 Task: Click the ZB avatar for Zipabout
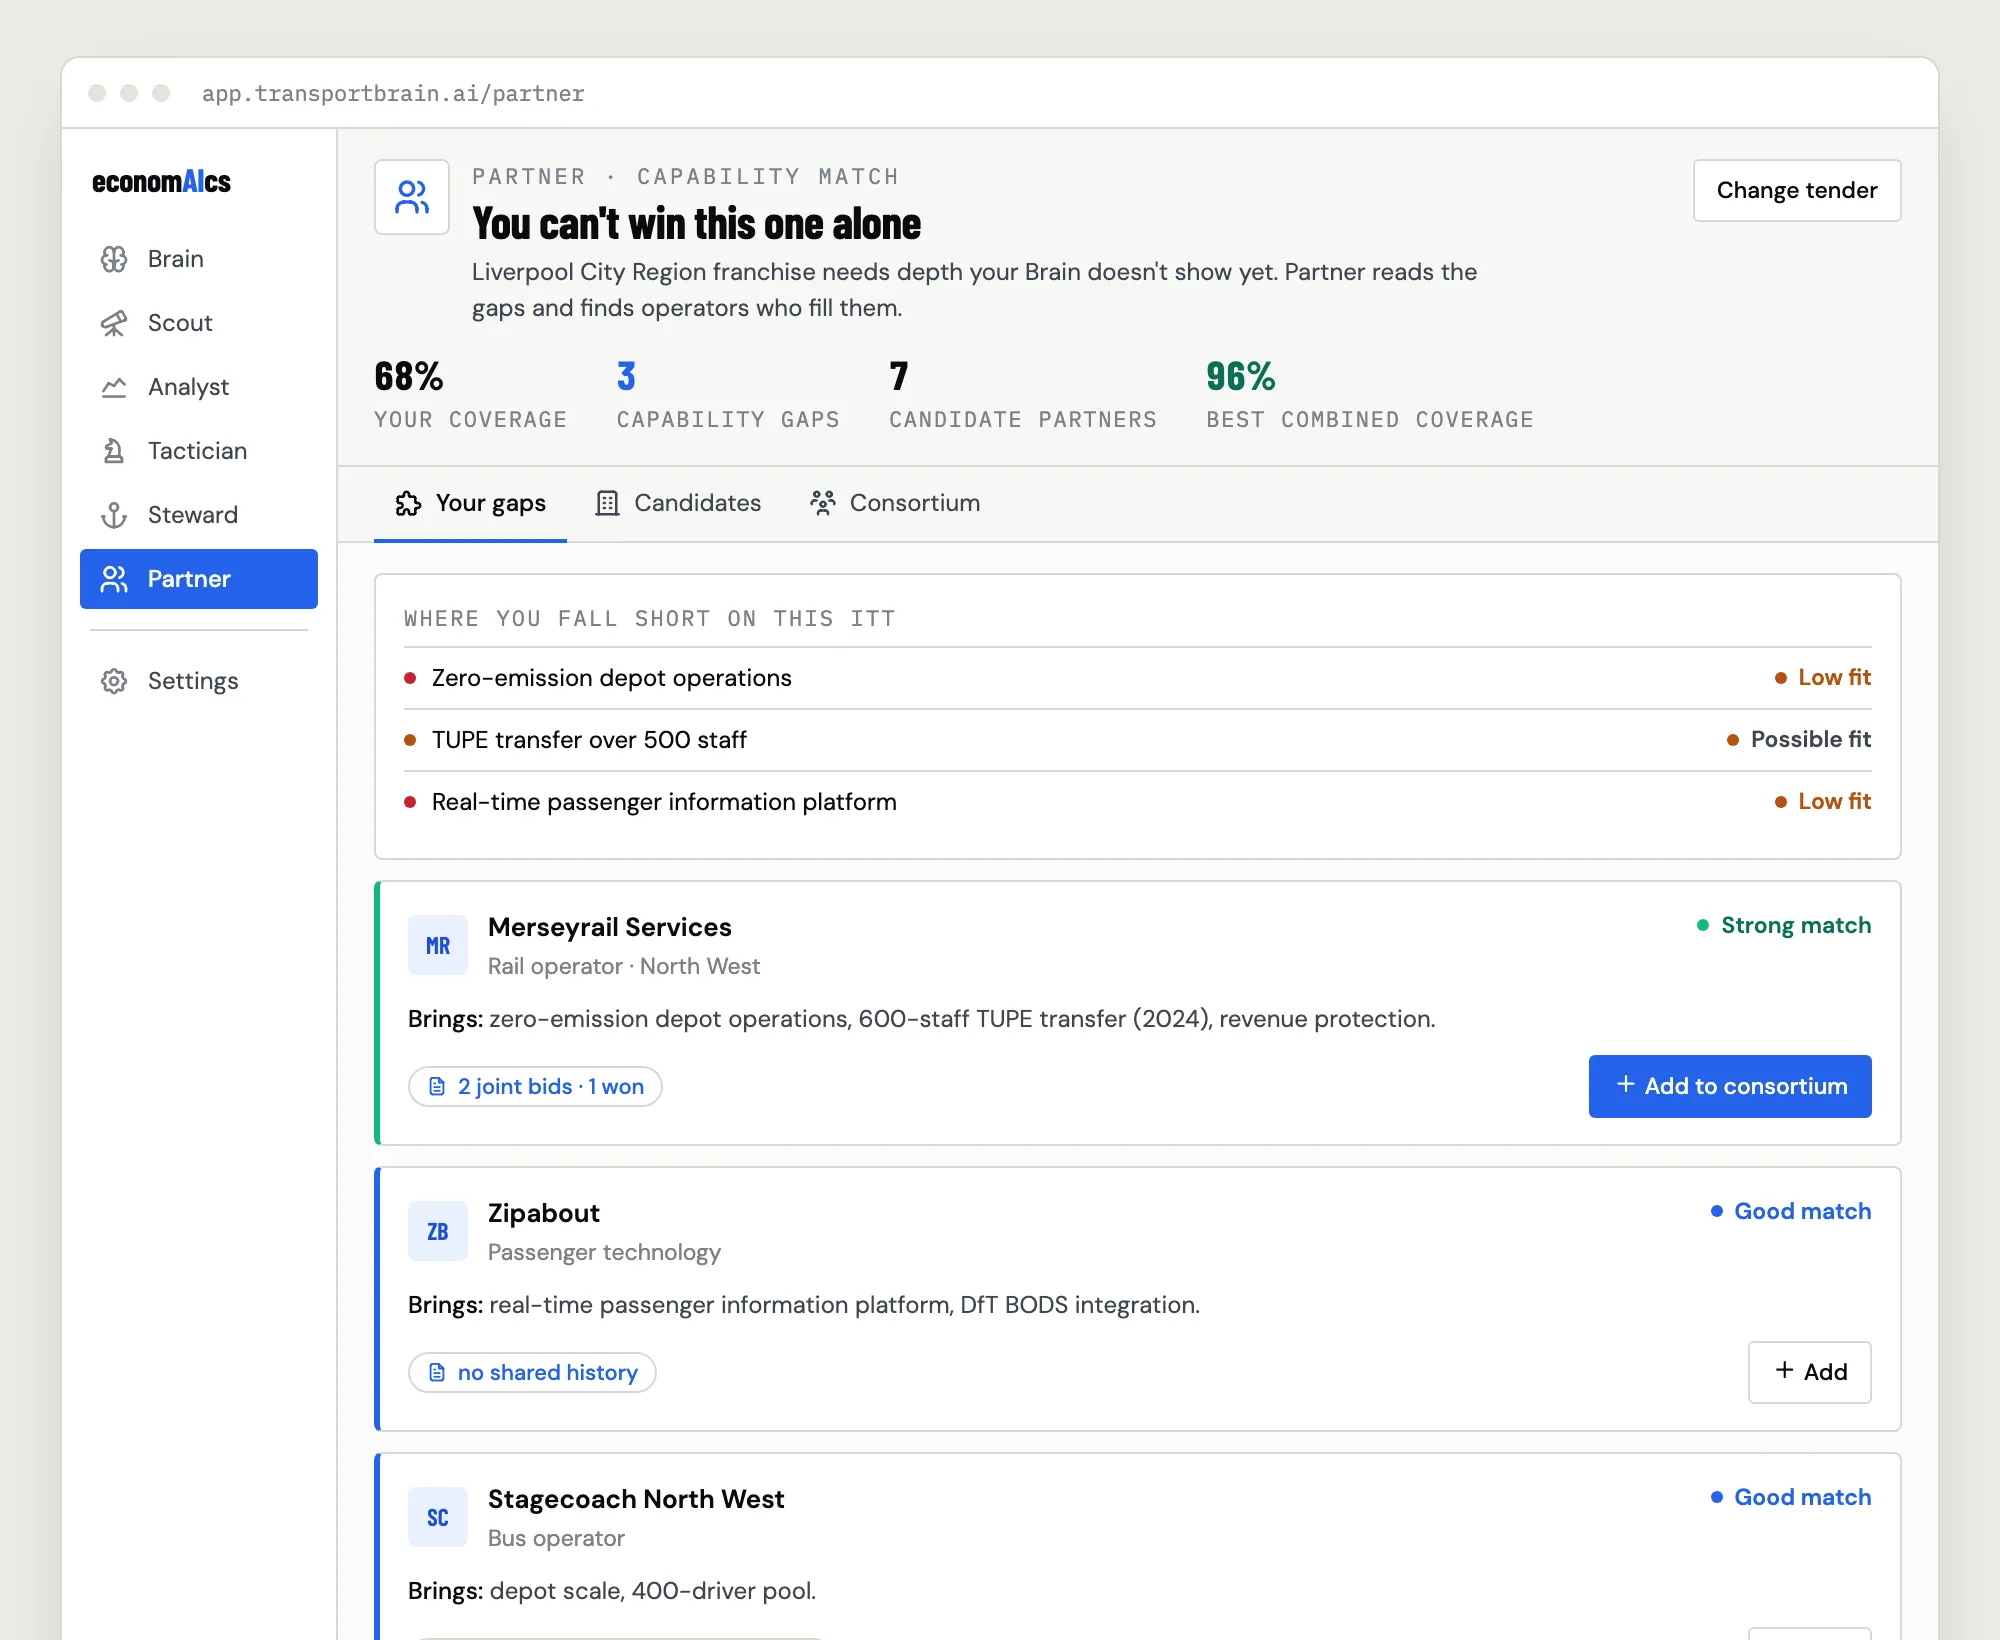click(x=438, y=1231)
